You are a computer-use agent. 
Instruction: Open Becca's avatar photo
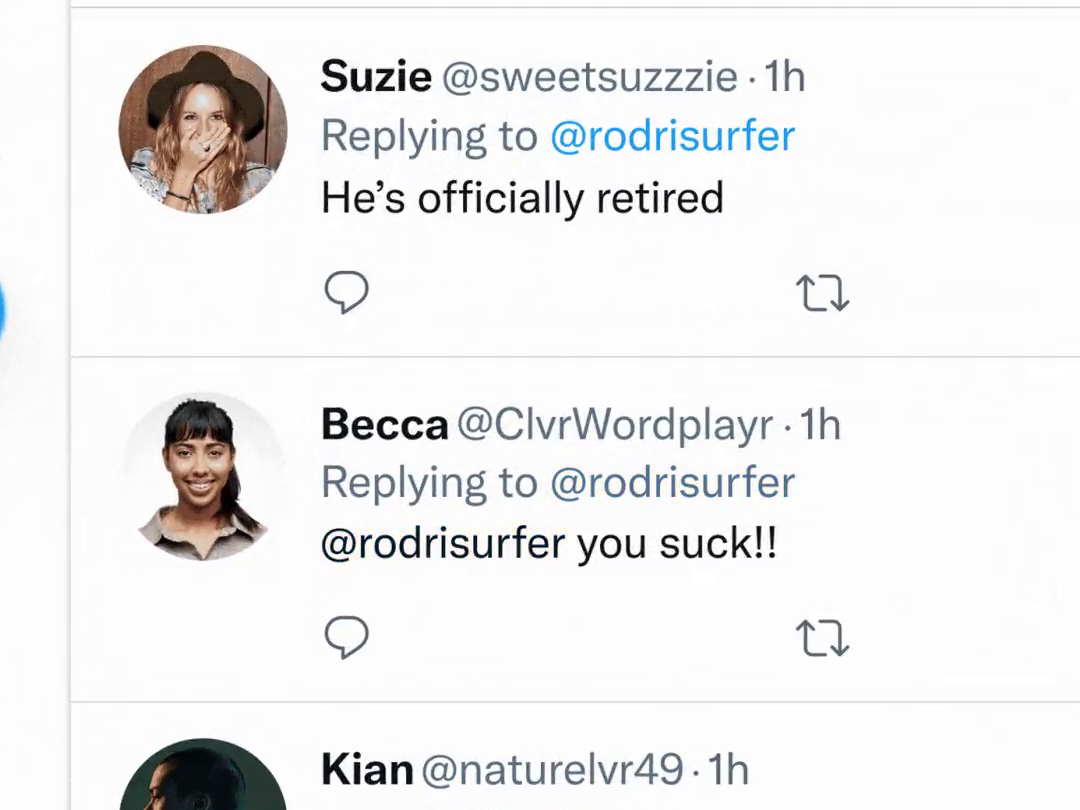click(203, 477)
